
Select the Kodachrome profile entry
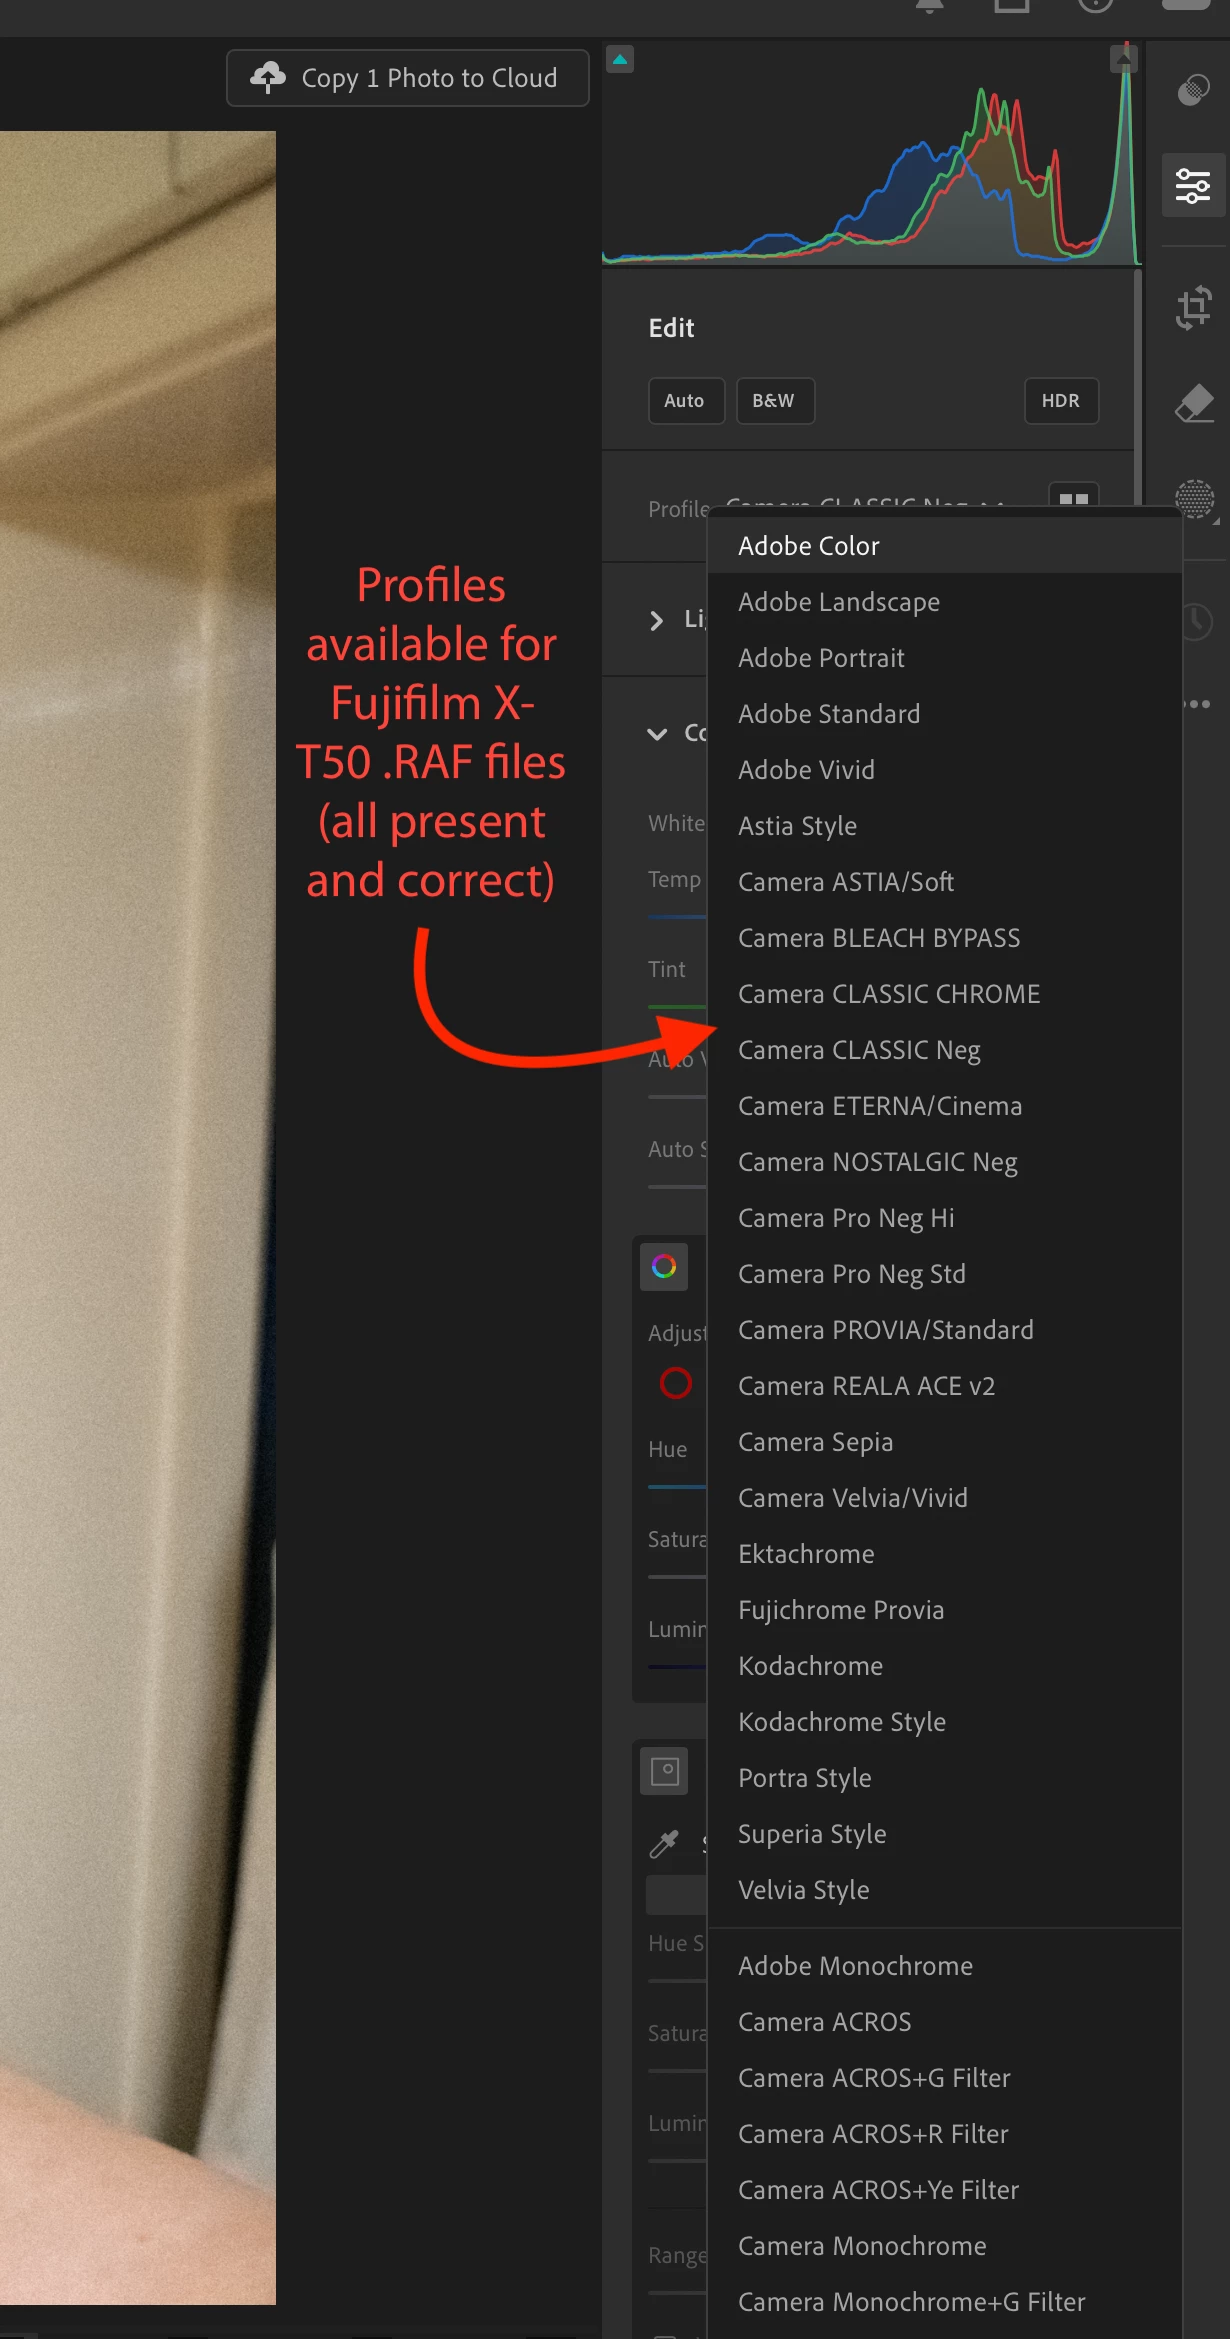pyautogui.click(x=945, y=1666)
